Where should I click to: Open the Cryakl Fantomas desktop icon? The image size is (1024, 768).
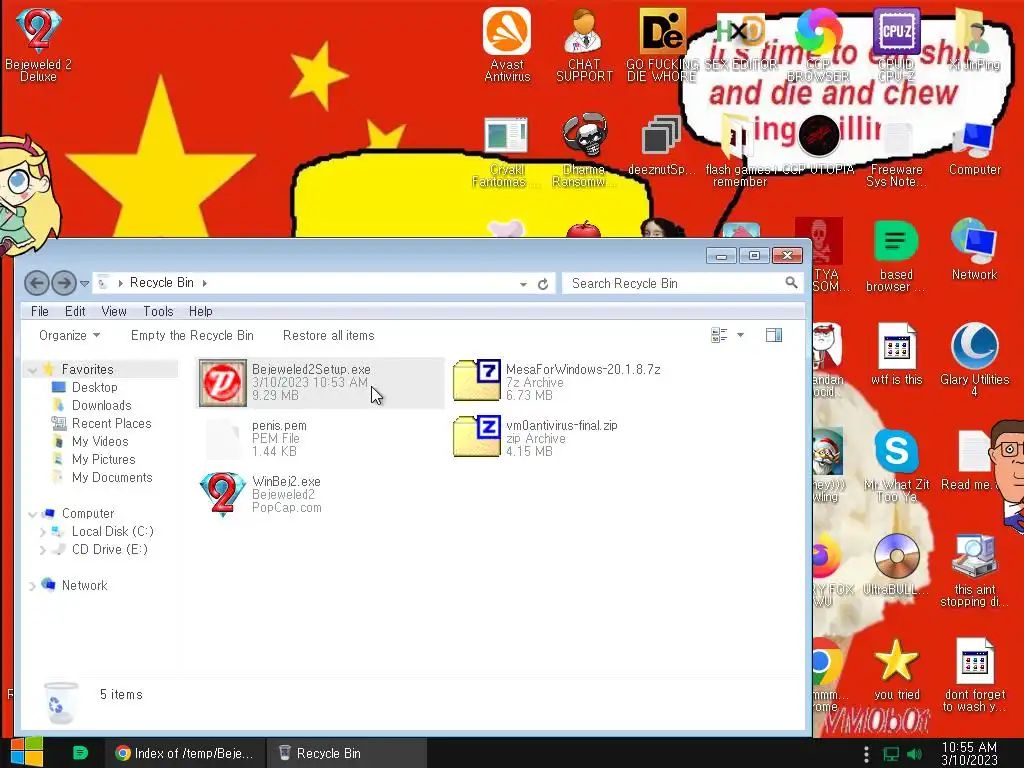coord(505,150)
